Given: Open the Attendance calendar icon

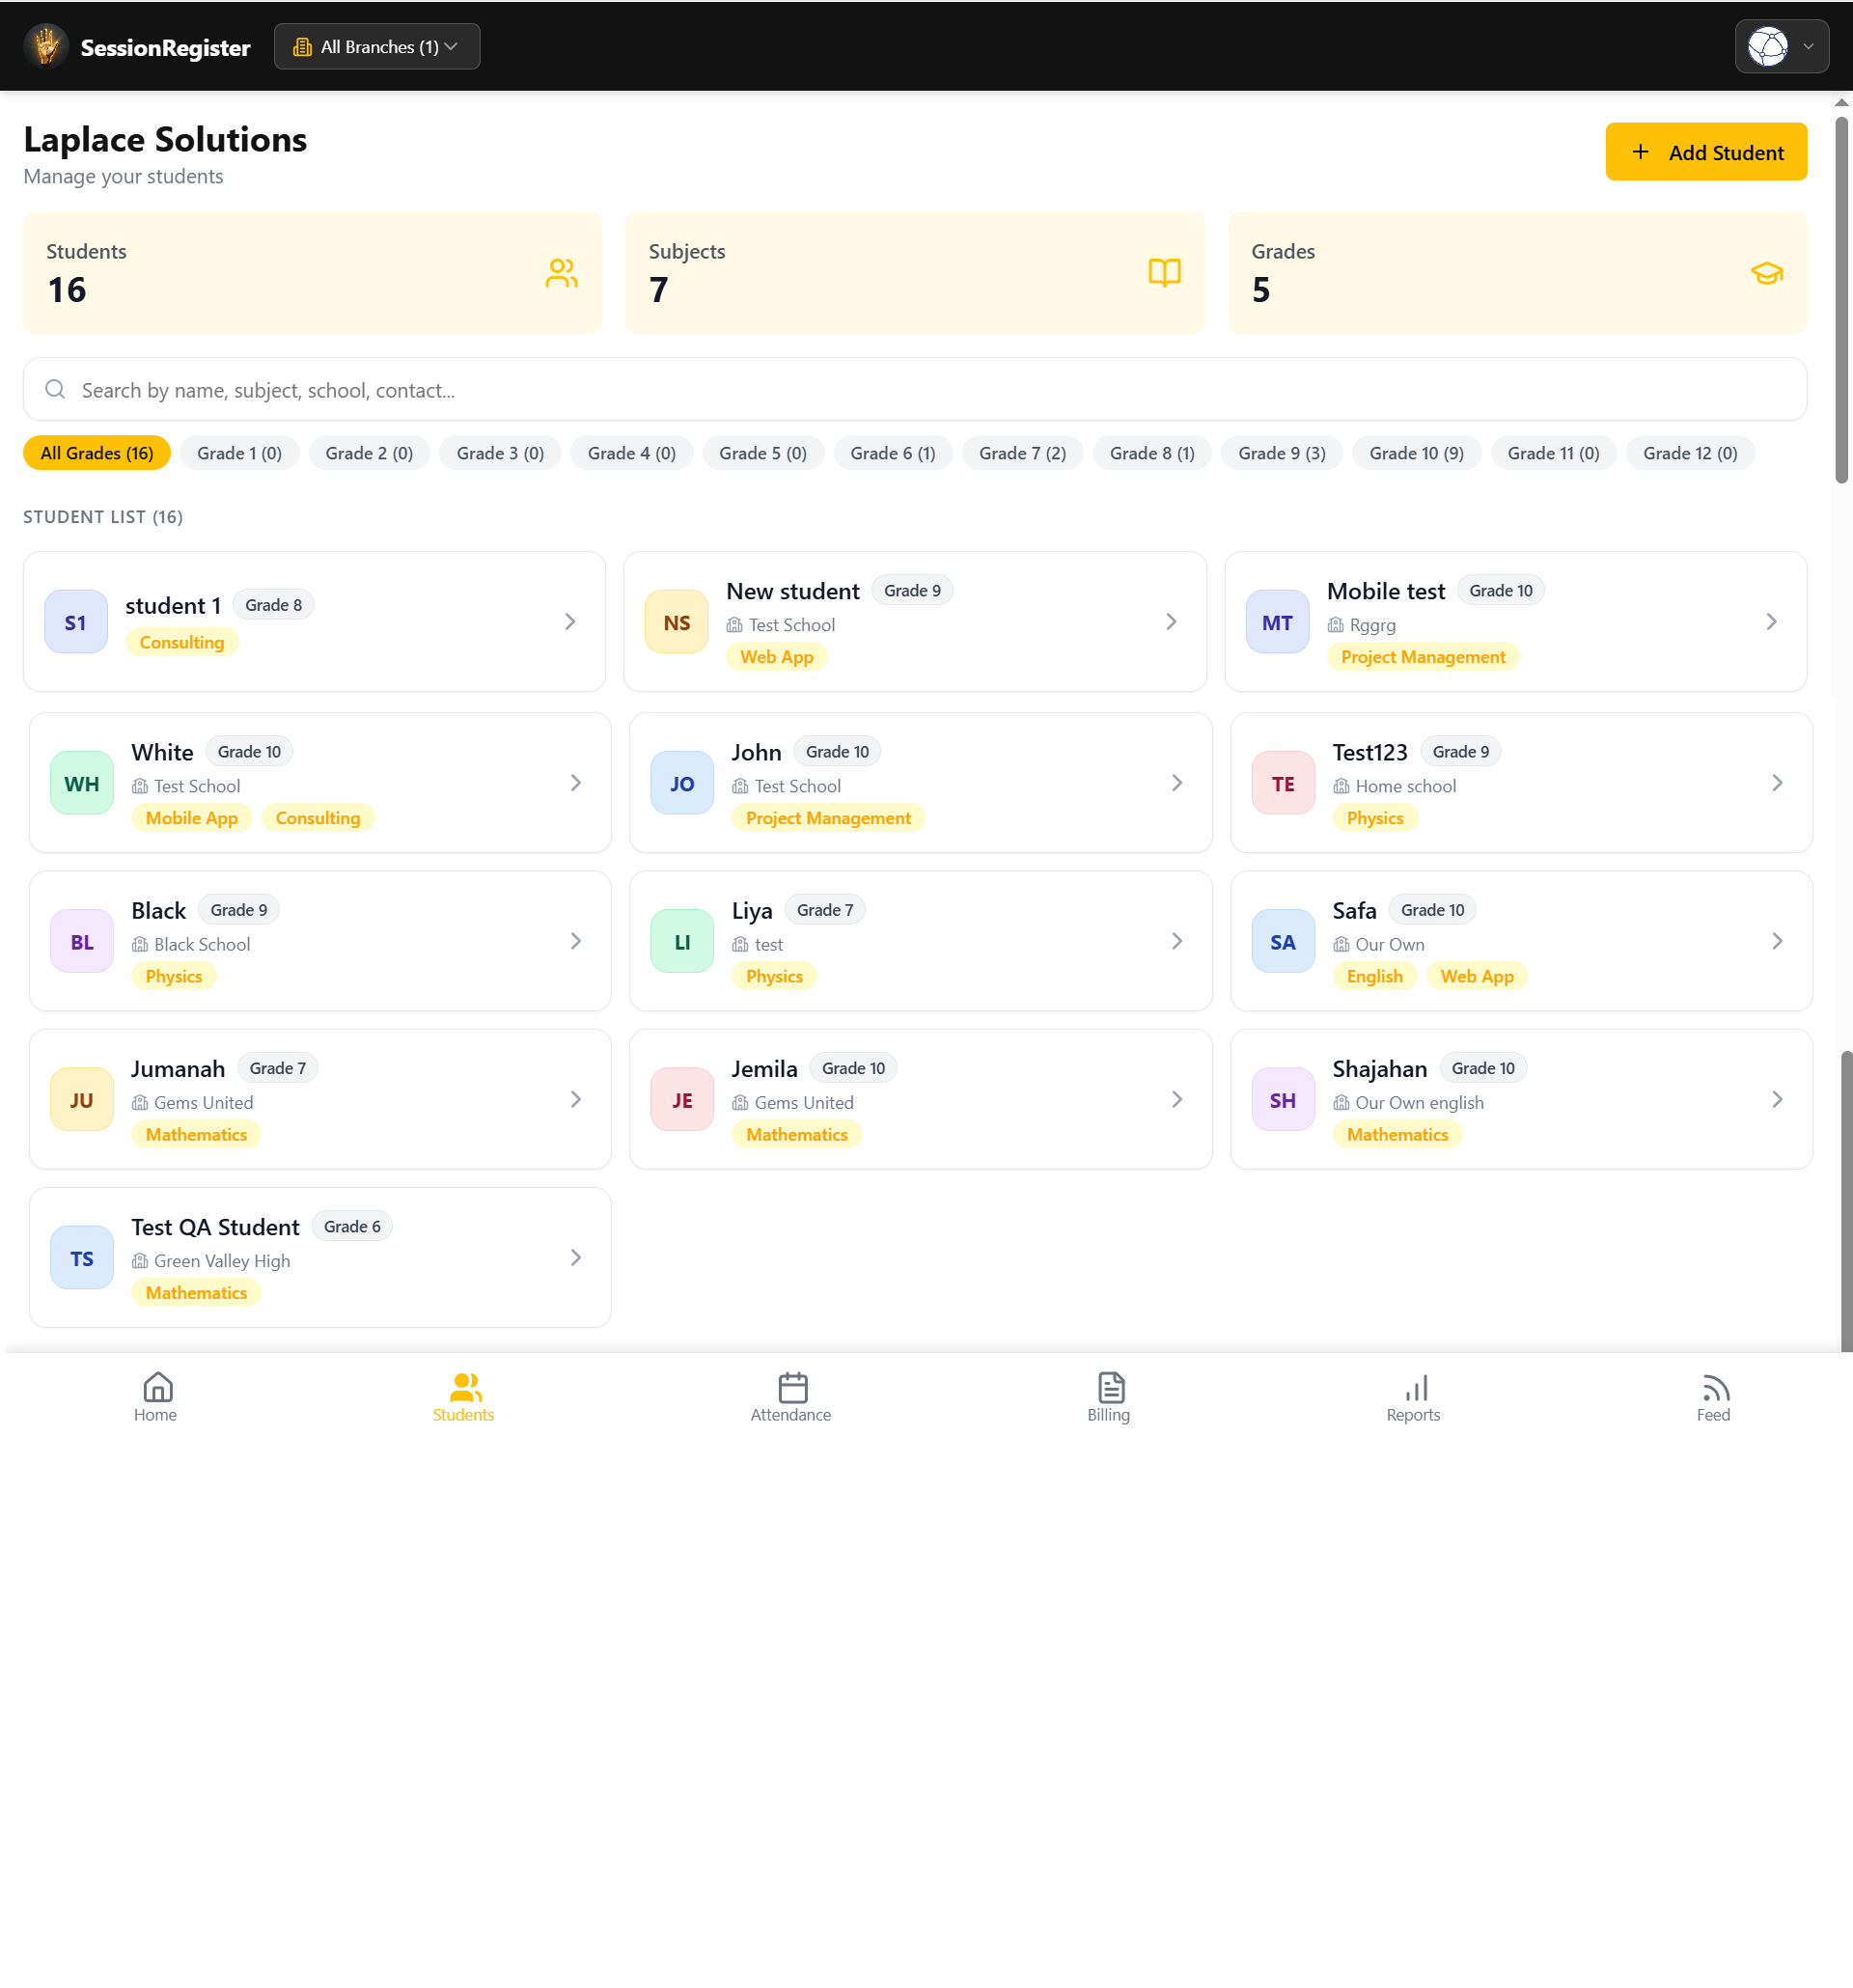Looking at the screenshot, I should 792,1387.
